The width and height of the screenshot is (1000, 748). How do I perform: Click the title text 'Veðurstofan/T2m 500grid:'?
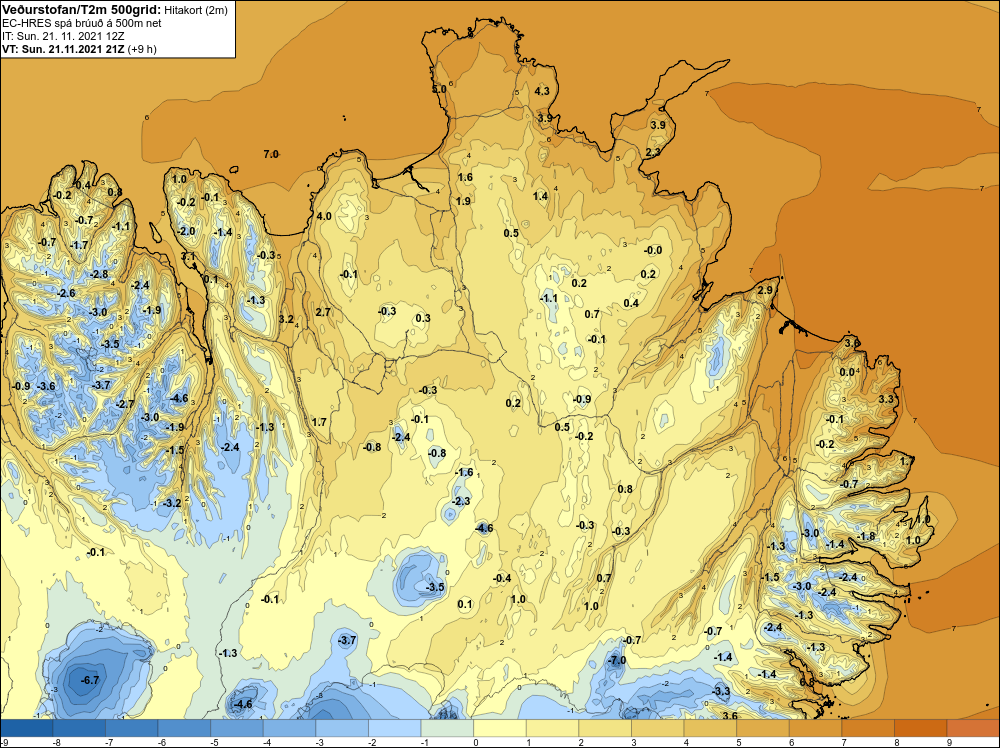tap(80, 10)
